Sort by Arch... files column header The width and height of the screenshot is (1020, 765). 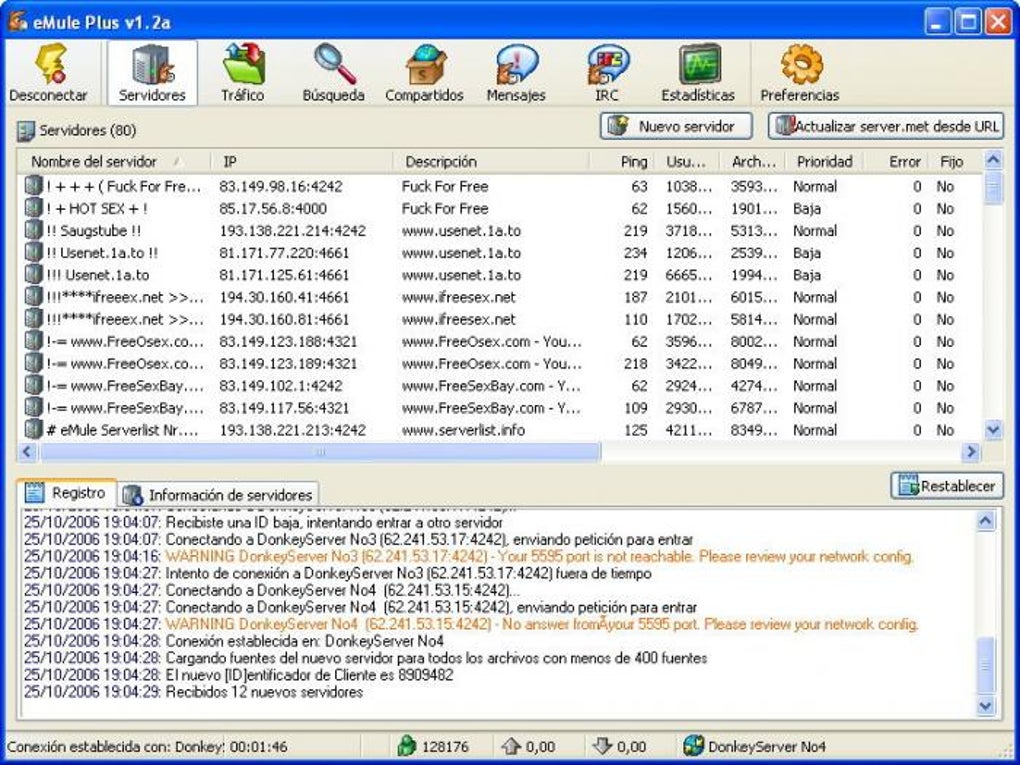pyautogui.click(x=753, y=161)
